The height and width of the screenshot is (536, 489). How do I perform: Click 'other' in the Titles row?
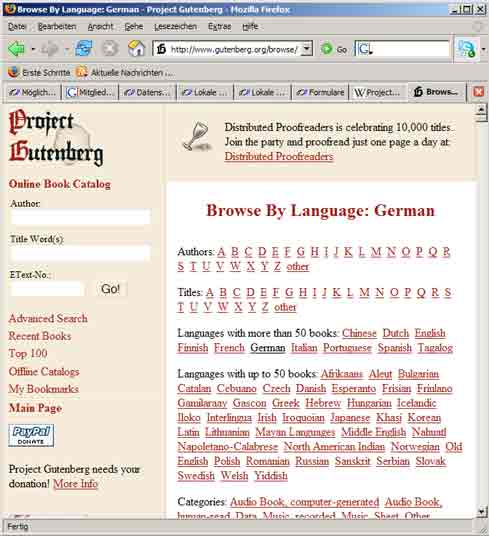click(285, 307)
